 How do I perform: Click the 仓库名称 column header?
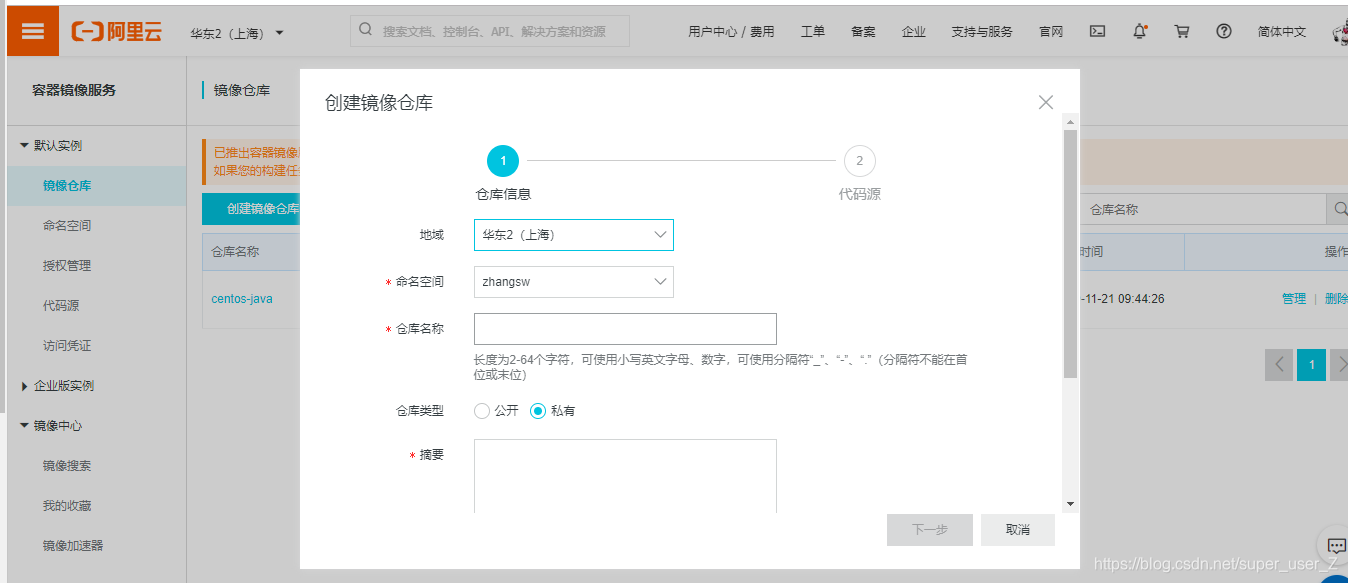(235, 252)
